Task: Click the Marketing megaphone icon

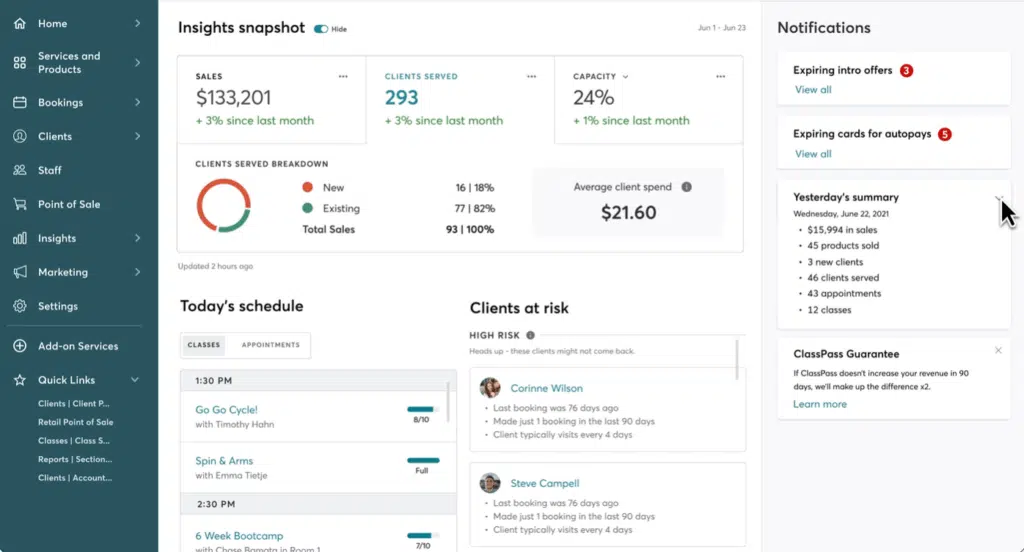Action: [x=19, y=272]
